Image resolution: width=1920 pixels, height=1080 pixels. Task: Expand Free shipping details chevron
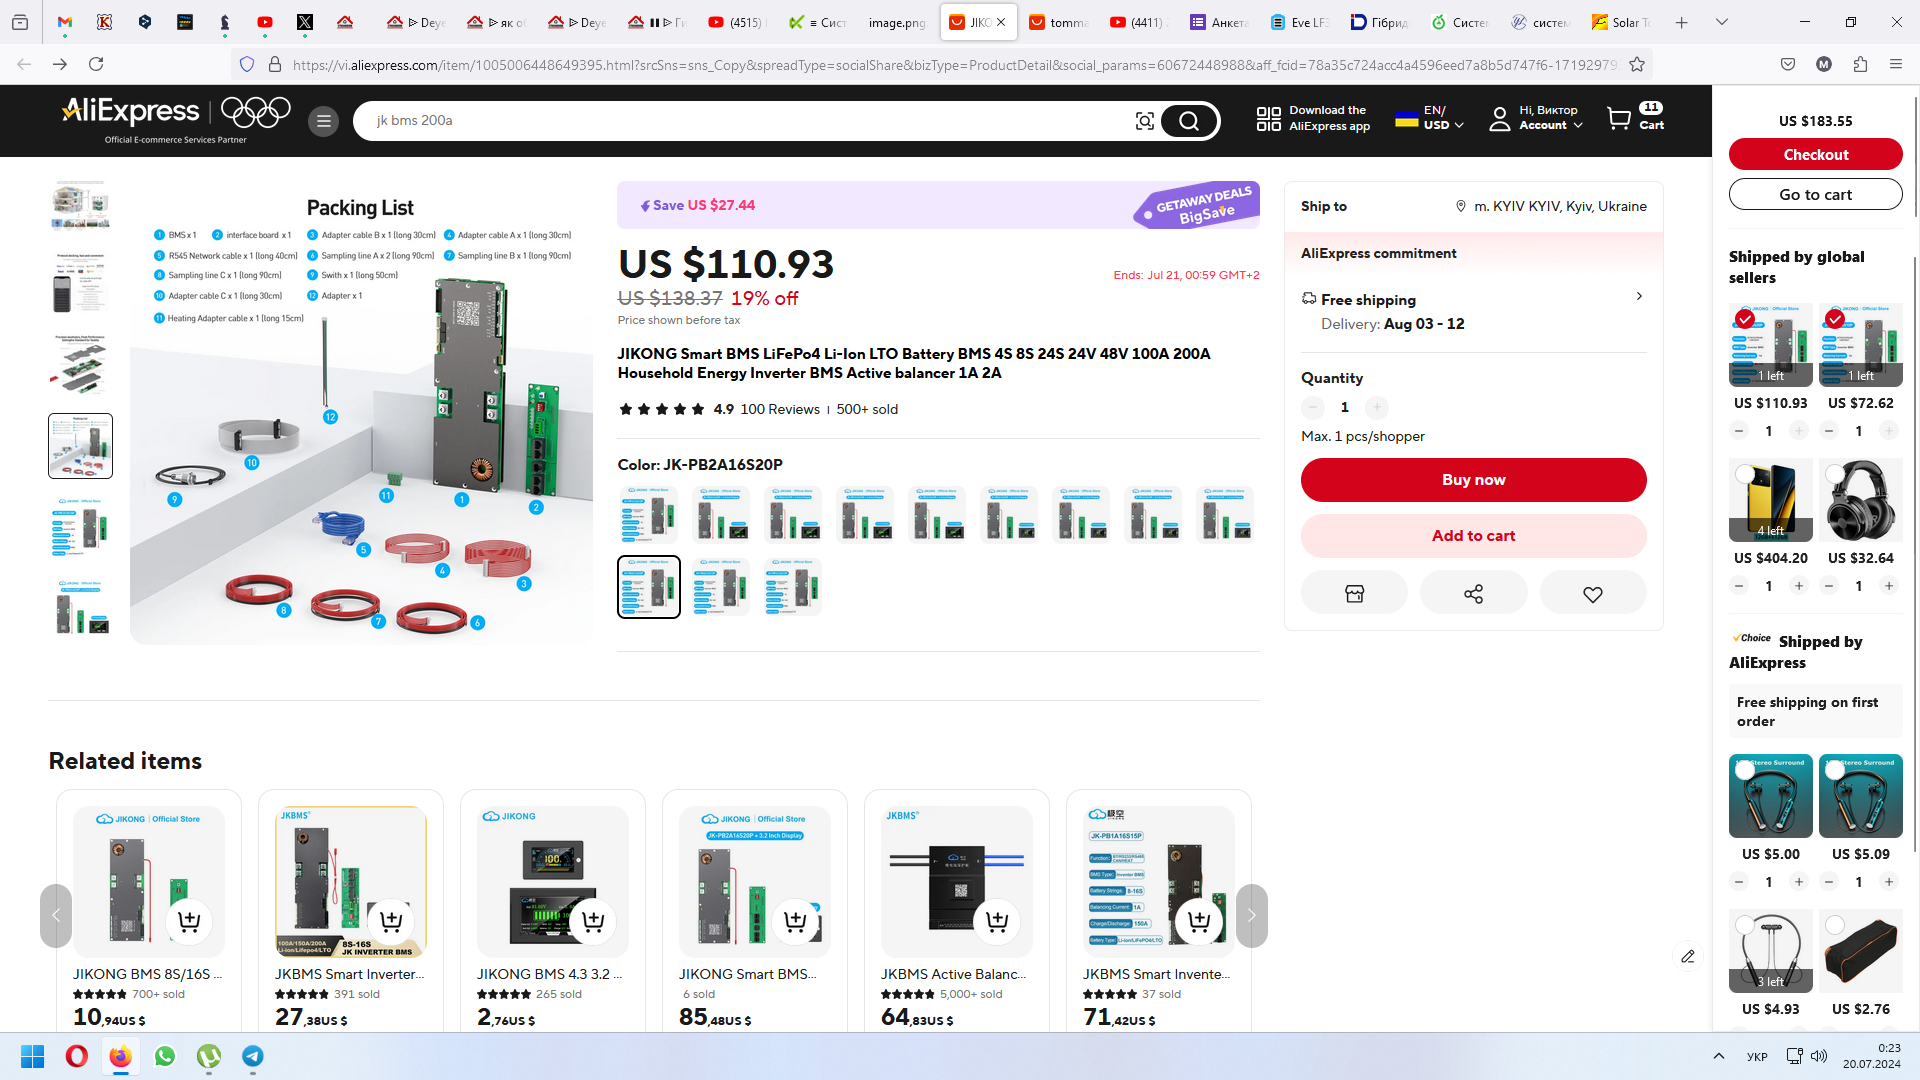tap(1638, 296)
